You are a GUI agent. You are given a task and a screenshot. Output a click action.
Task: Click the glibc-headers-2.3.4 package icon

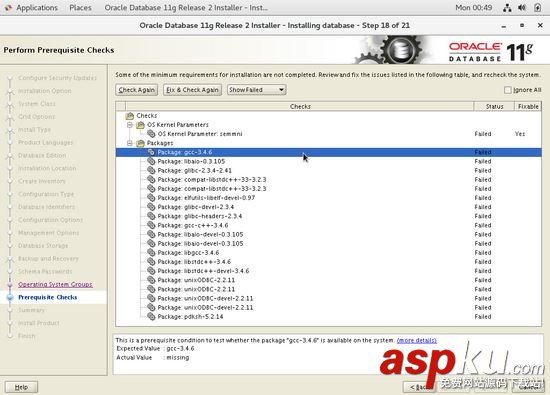pyautogui.click(x=151, y=216)
